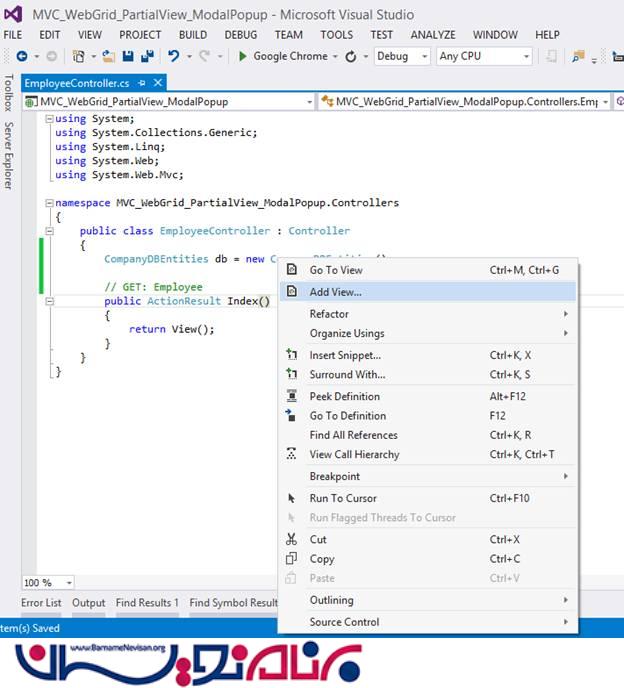The width and height of the screenshot is (624, 688).
Task: Click the Save file icon in toolbar
Action: (129, 57)
